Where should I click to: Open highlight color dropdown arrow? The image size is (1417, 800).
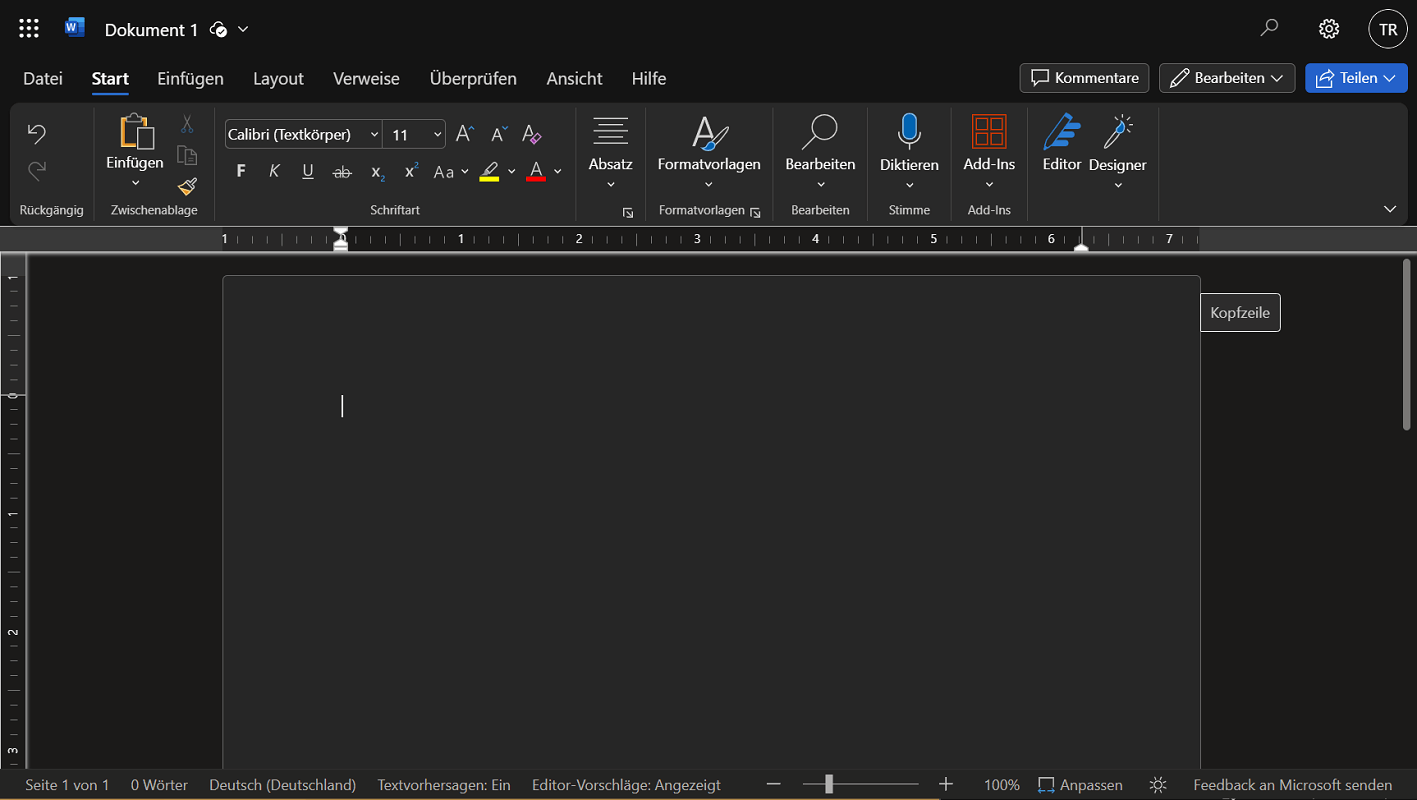(x=512, y=172)
